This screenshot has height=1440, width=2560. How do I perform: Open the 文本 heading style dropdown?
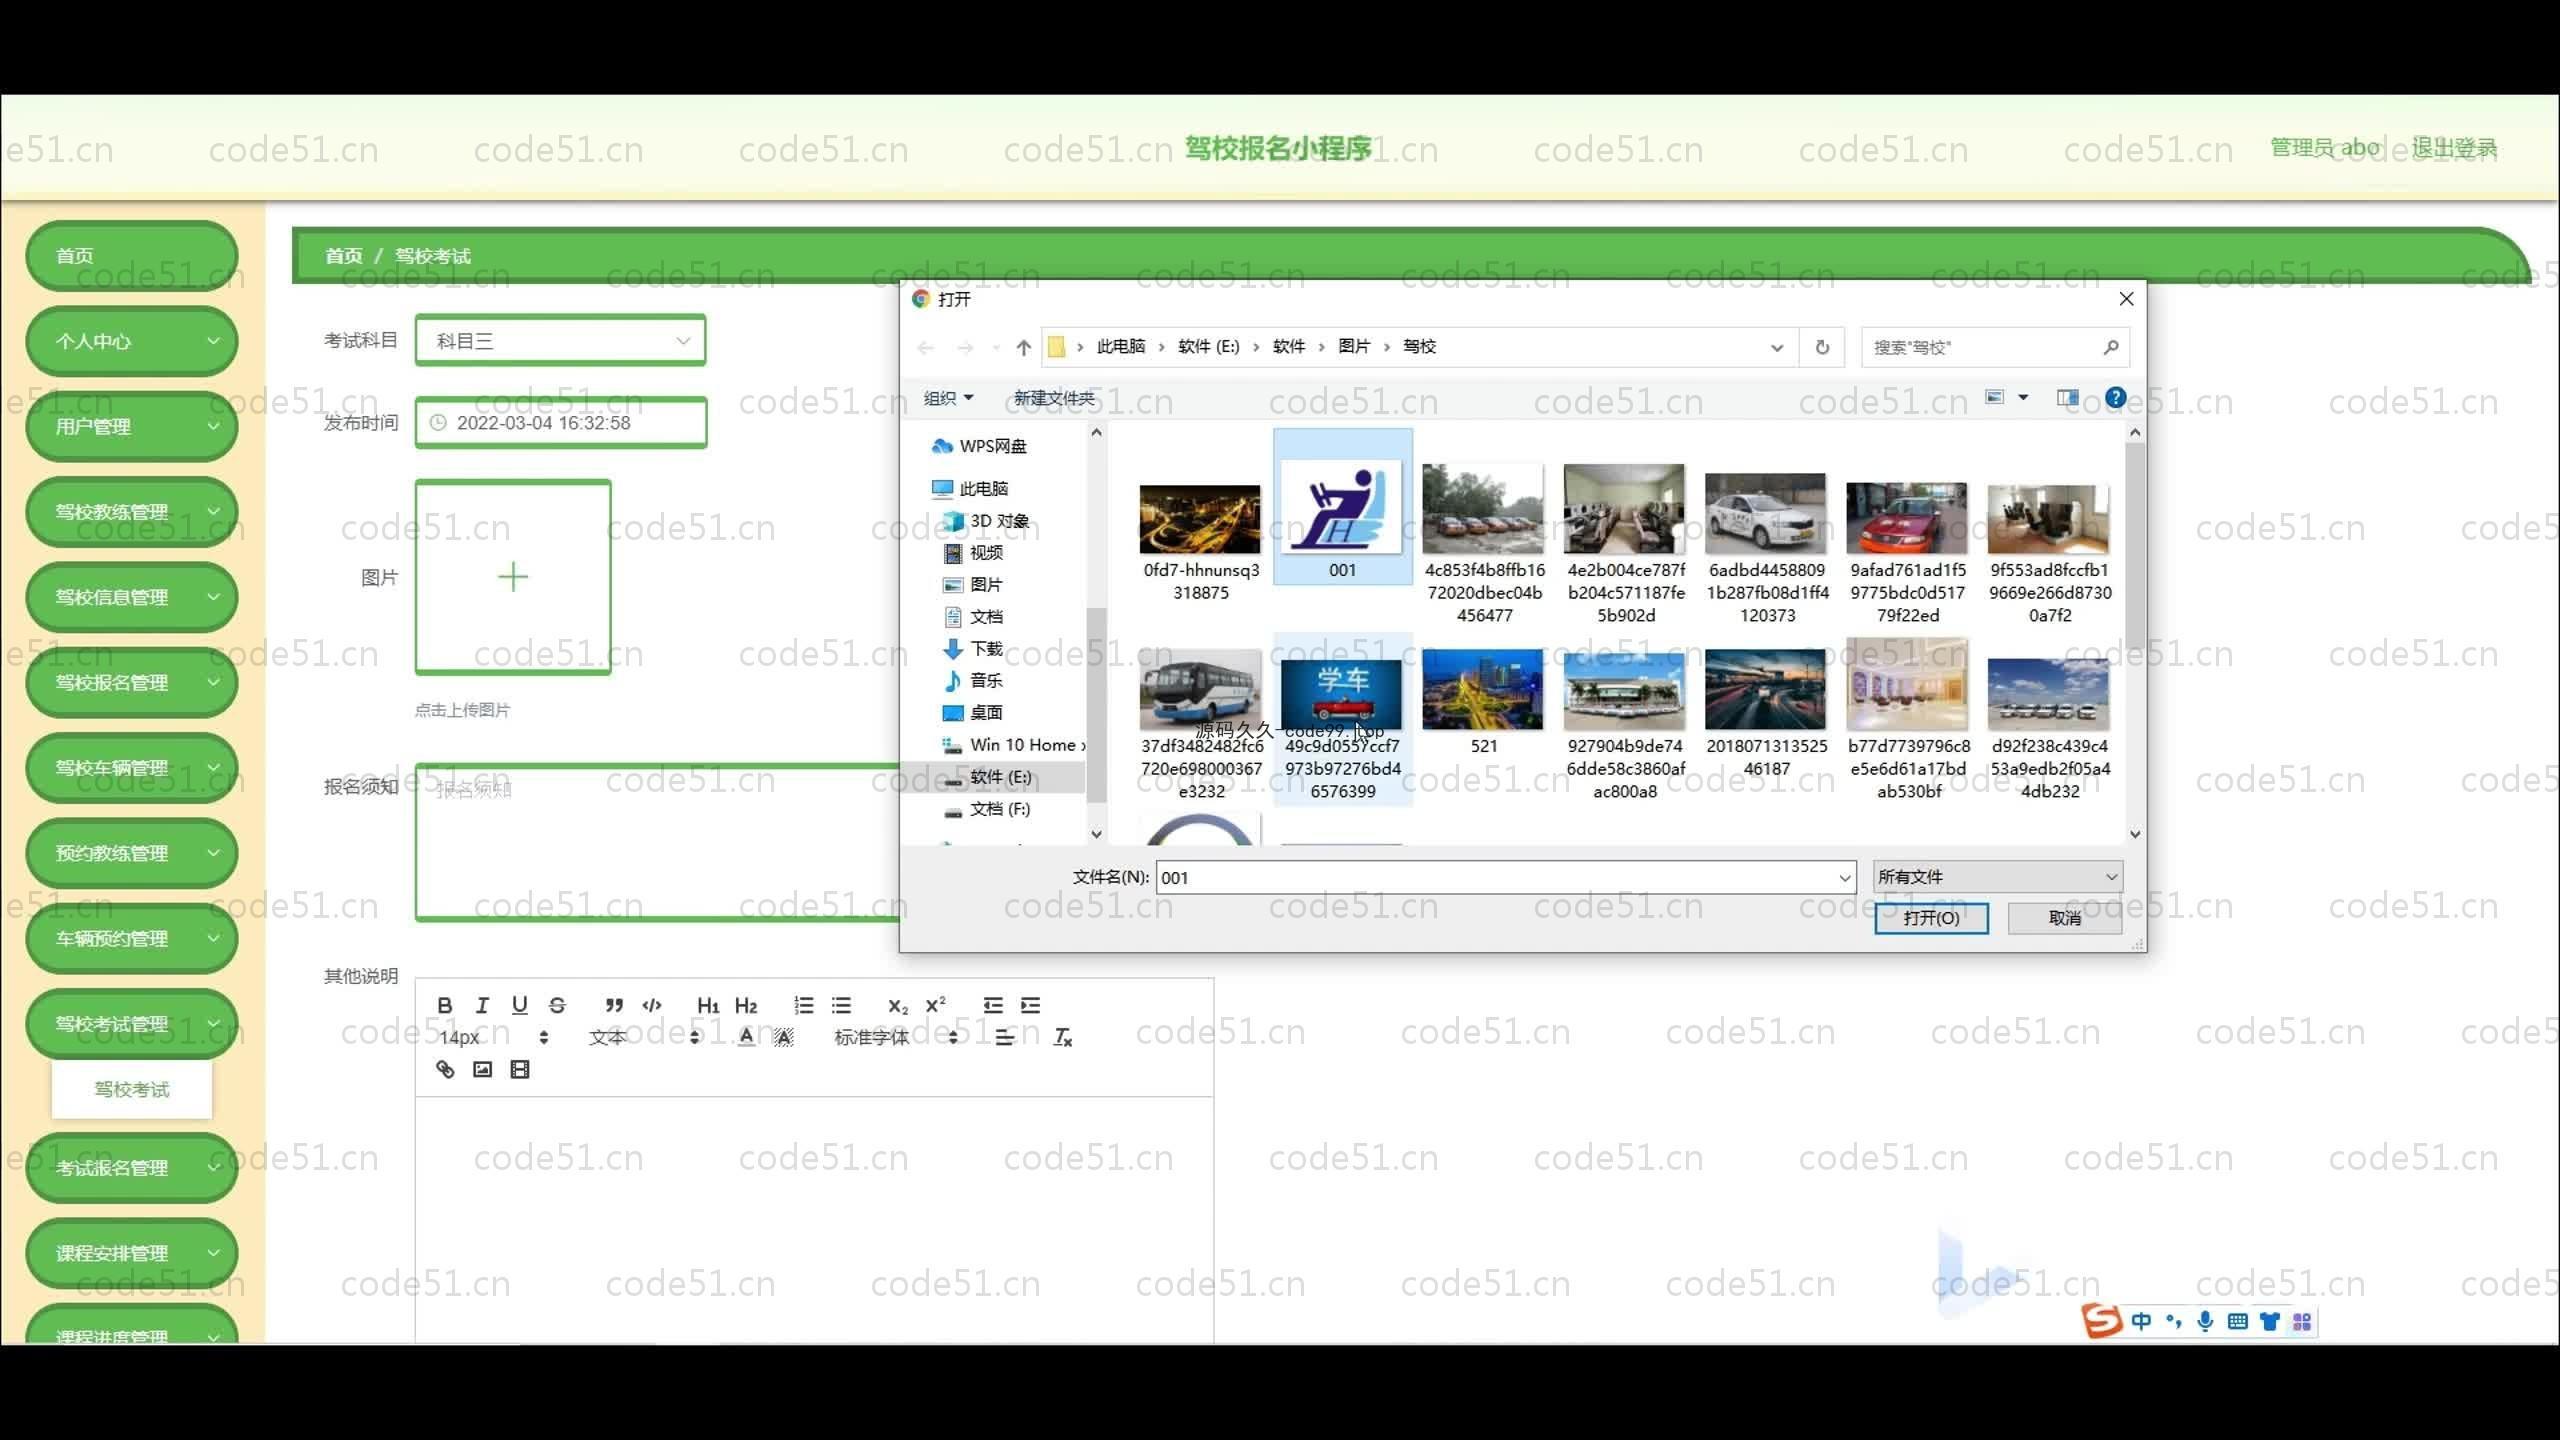[x=644, y=1037]
